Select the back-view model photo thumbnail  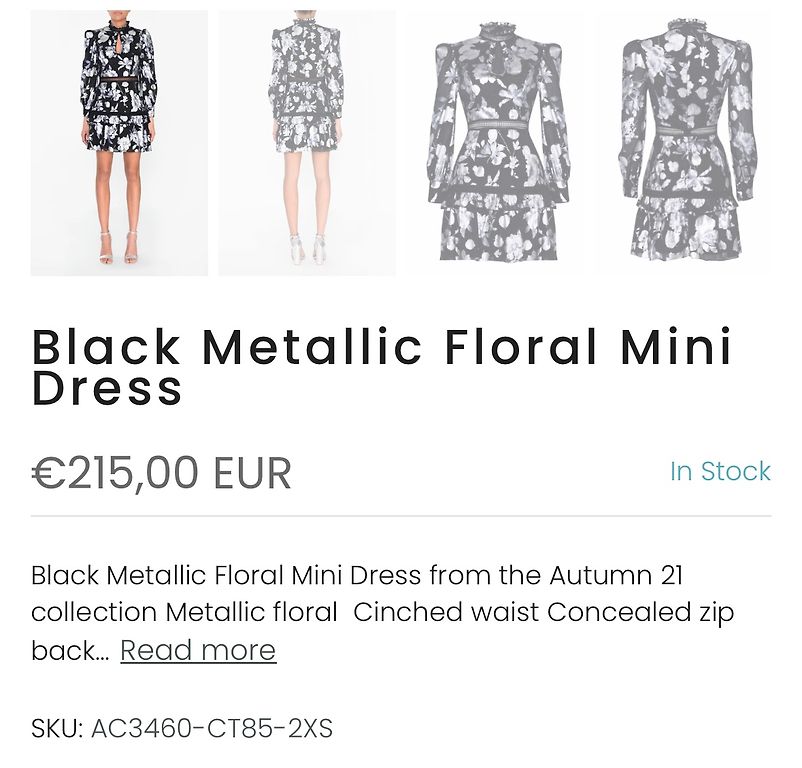(x=307, y=143)
